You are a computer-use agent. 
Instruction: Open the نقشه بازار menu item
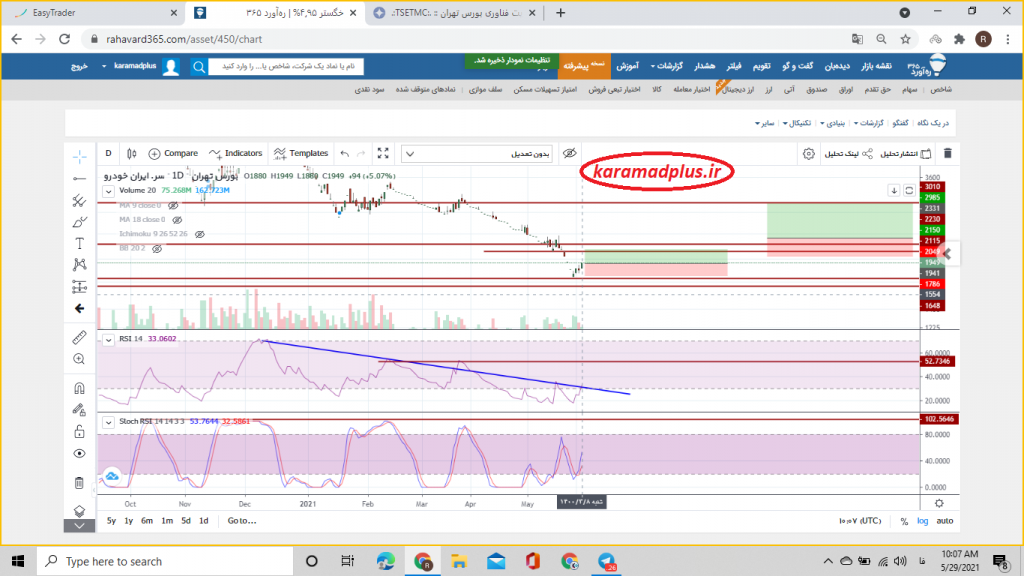coord(876,67)
